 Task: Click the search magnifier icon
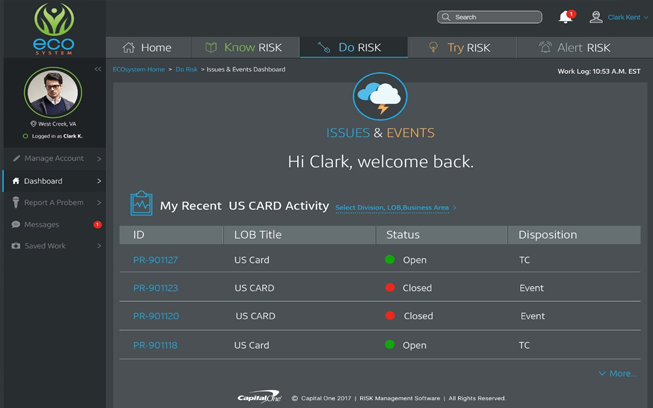446,17
